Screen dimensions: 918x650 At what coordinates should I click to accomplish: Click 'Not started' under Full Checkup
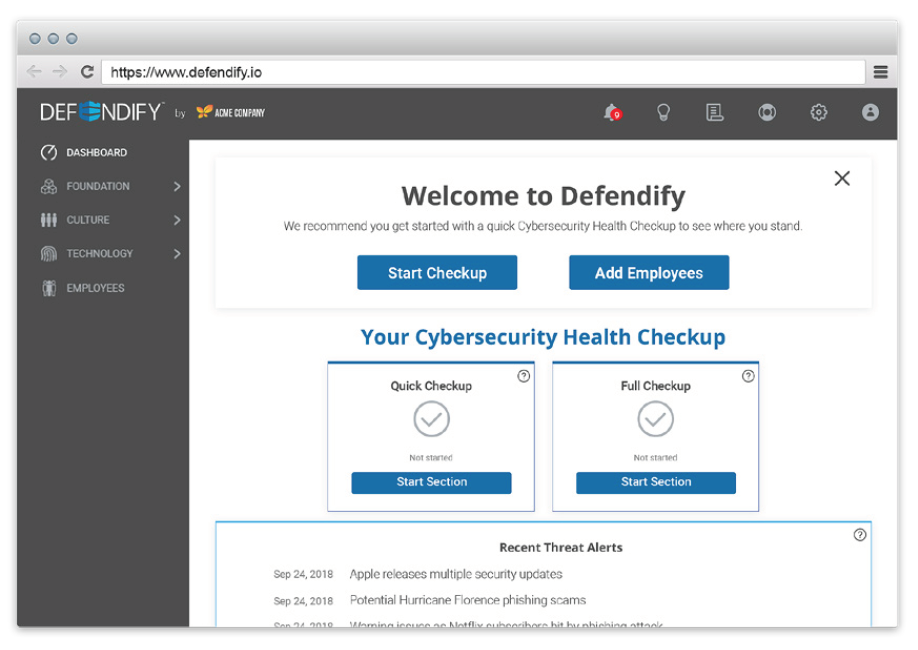[x=655, y=457]
